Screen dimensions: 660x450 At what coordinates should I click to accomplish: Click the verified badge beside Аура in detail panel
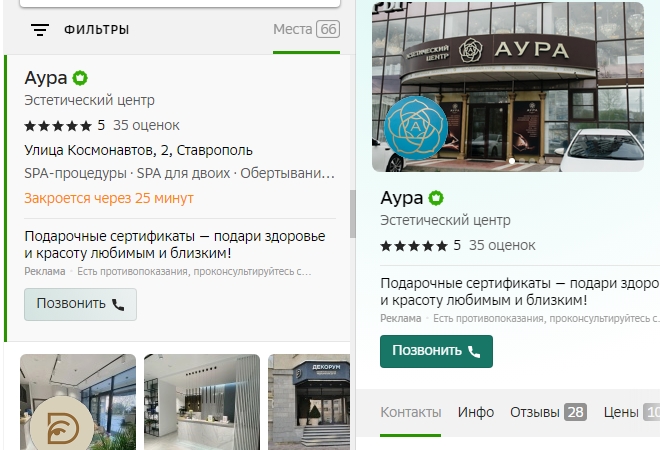pyautogui.click(x=436, y=197)
